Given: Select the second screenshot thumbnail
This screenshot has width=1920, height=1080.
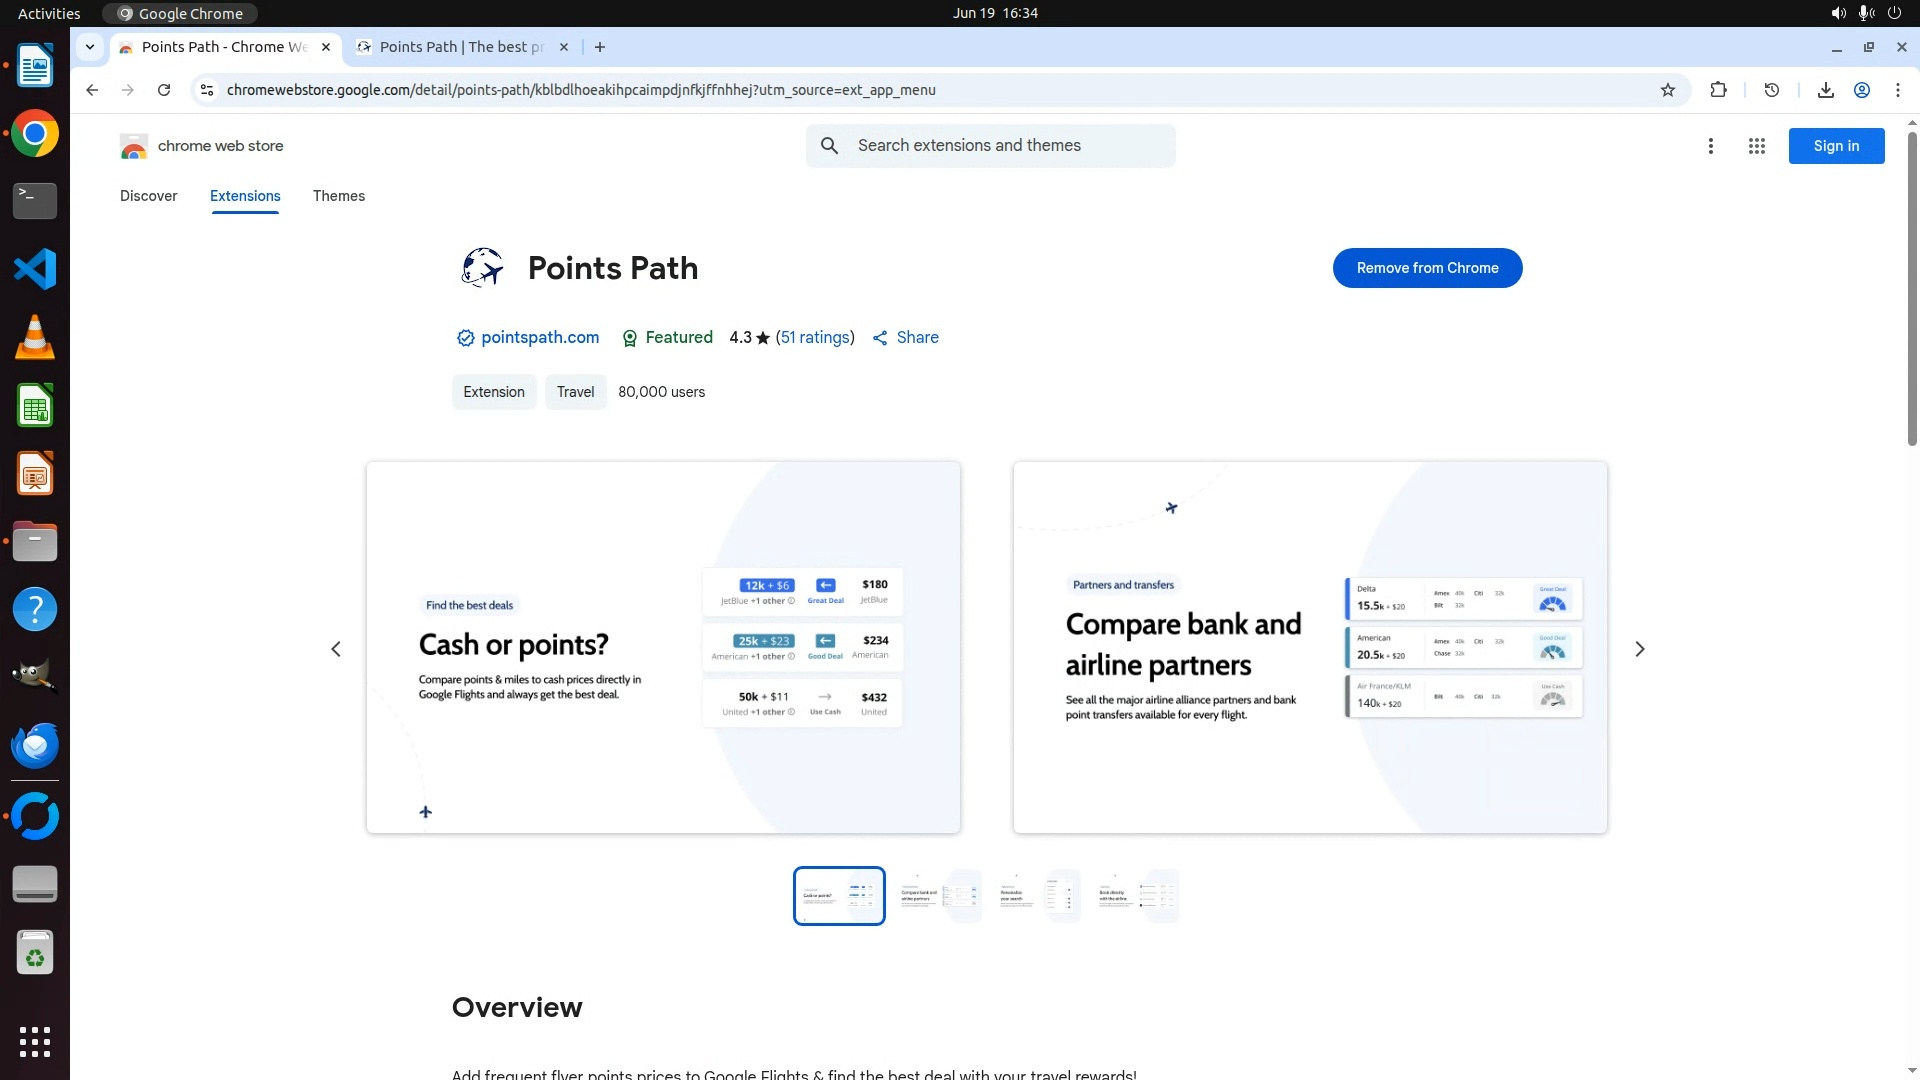Looking at the screenshot, I should [x=938, y=896].
